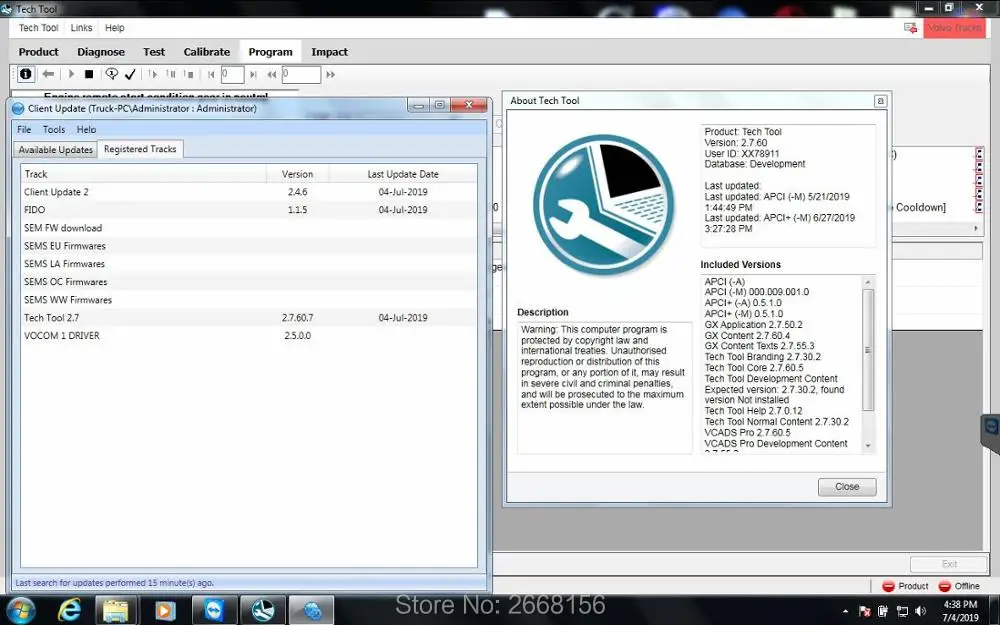Click the message icon beside Volvo Trucks
The height and width of the screenshot is (625, 1000).
(x=910, y=28)
